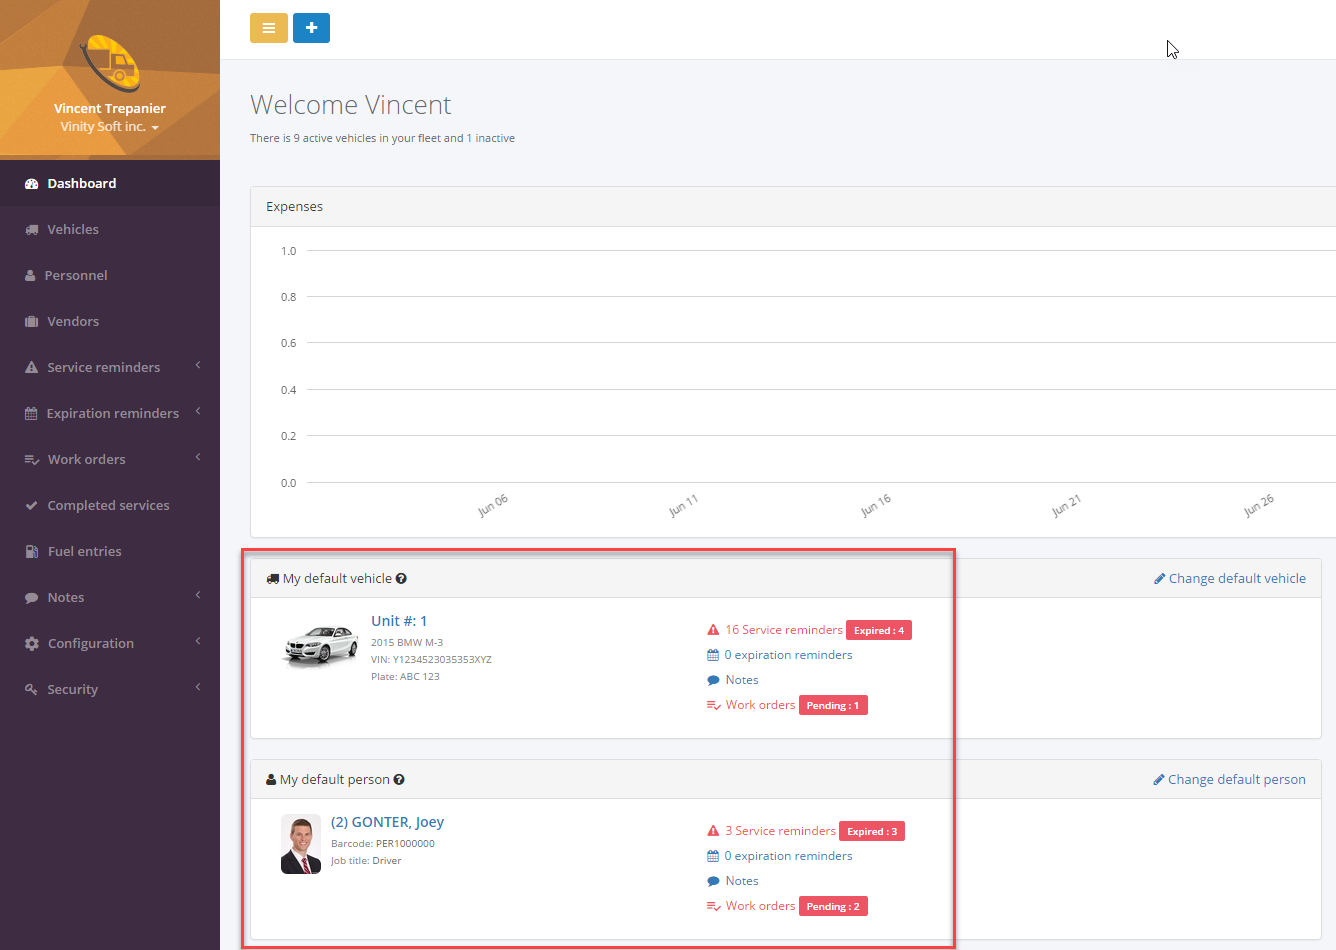
Task: Open the Dashboard menu item
Action: click(x=110, y=184)
